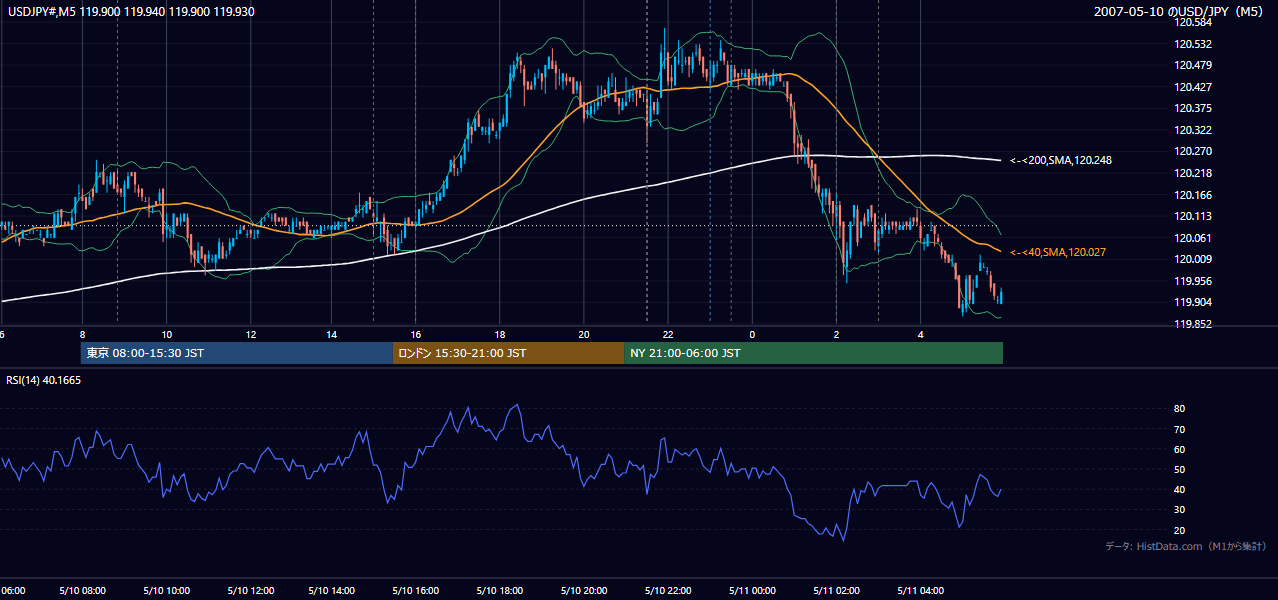Click price axis value 120.218

(1194, 173)
